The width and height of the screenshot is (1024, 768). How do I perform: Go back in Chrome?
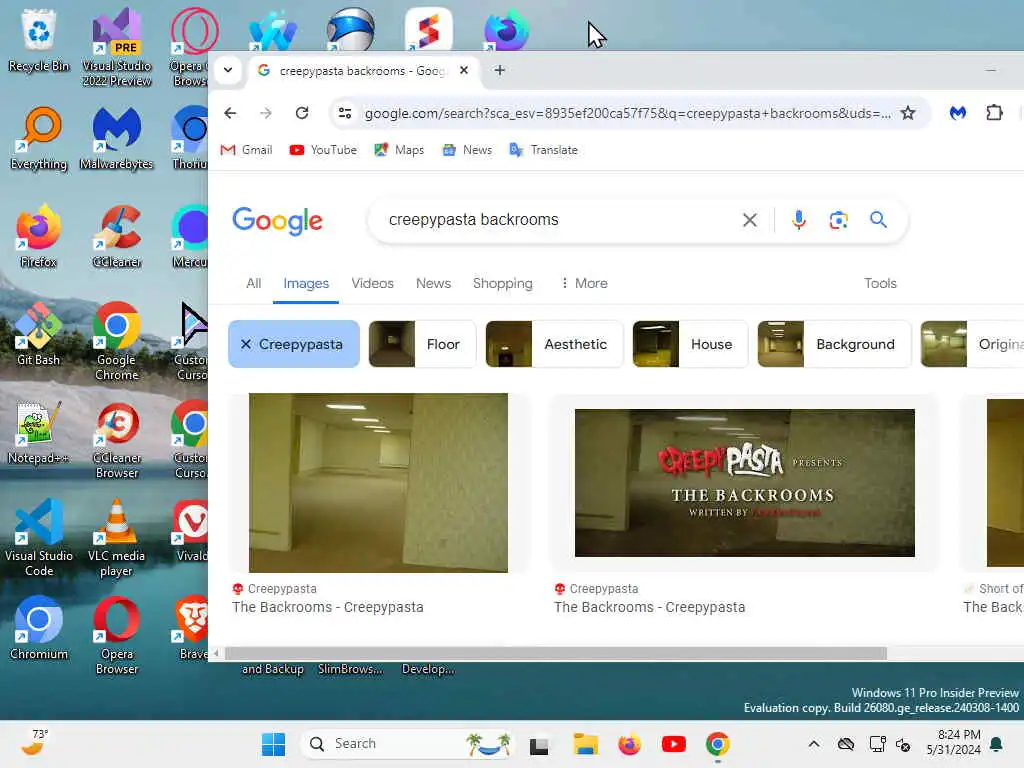tap(230, 113)
